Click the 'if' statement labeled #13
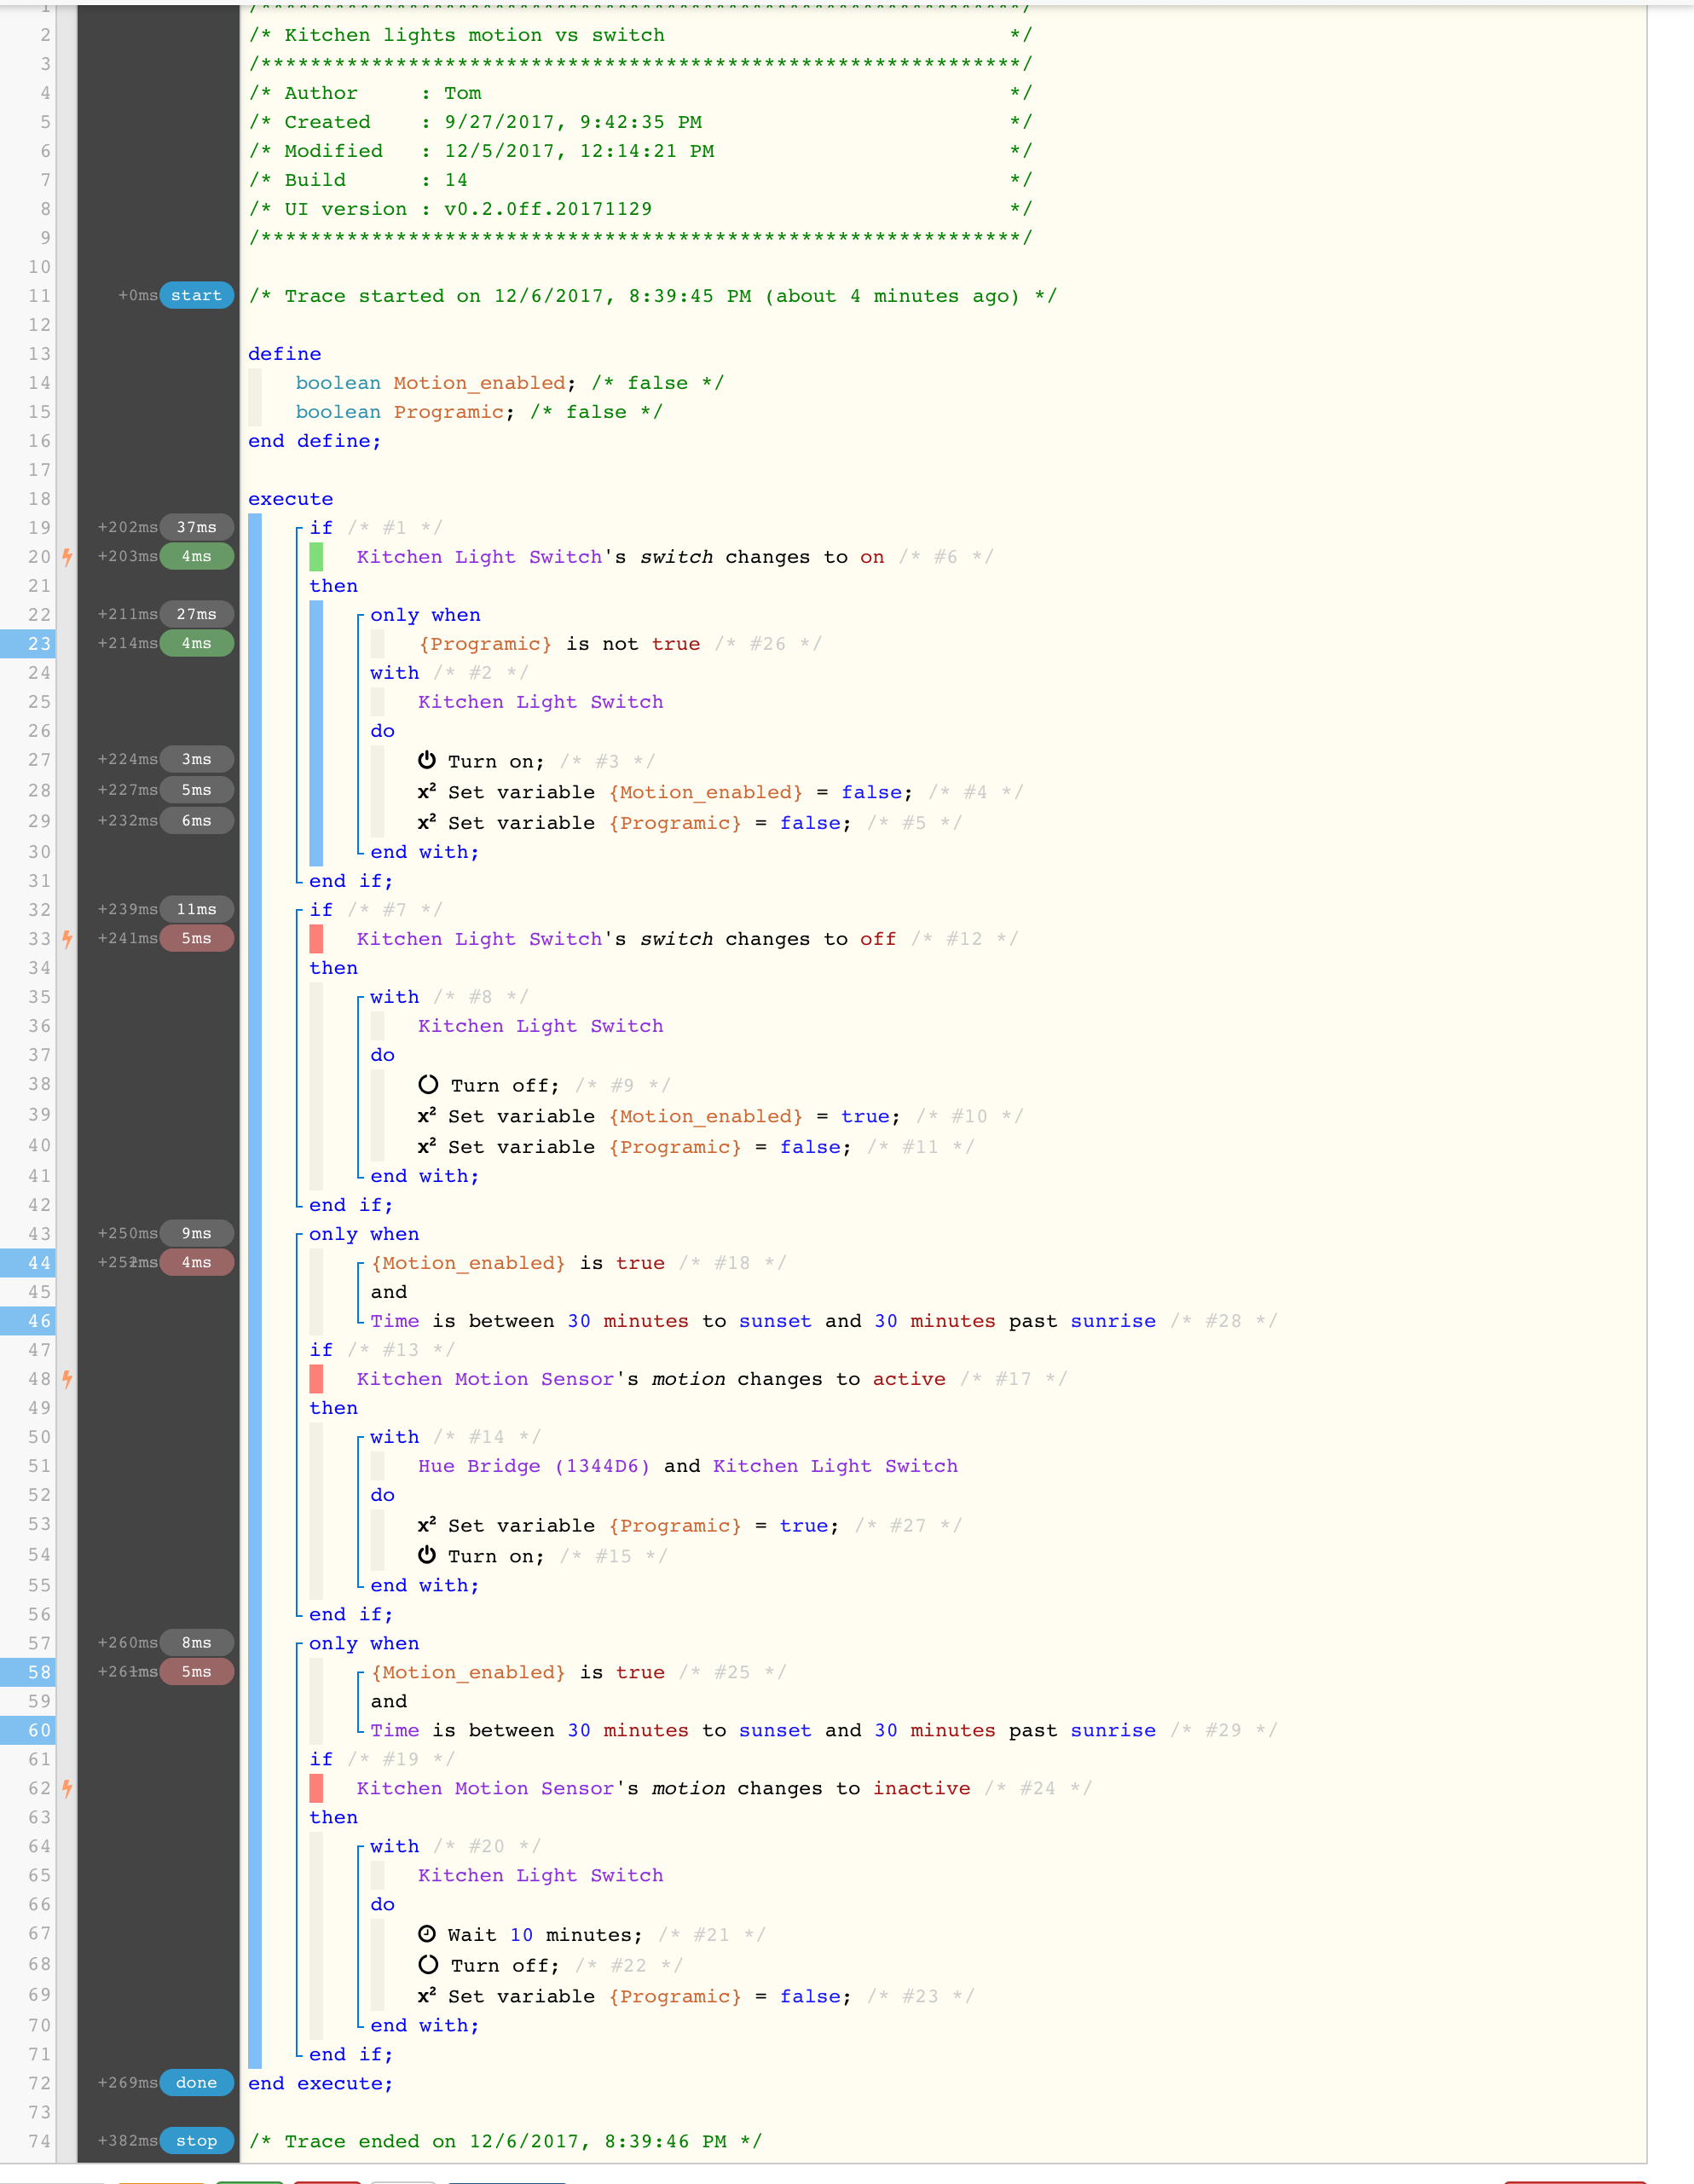Screen dimensions: 1694x2184 point(321,1349)
